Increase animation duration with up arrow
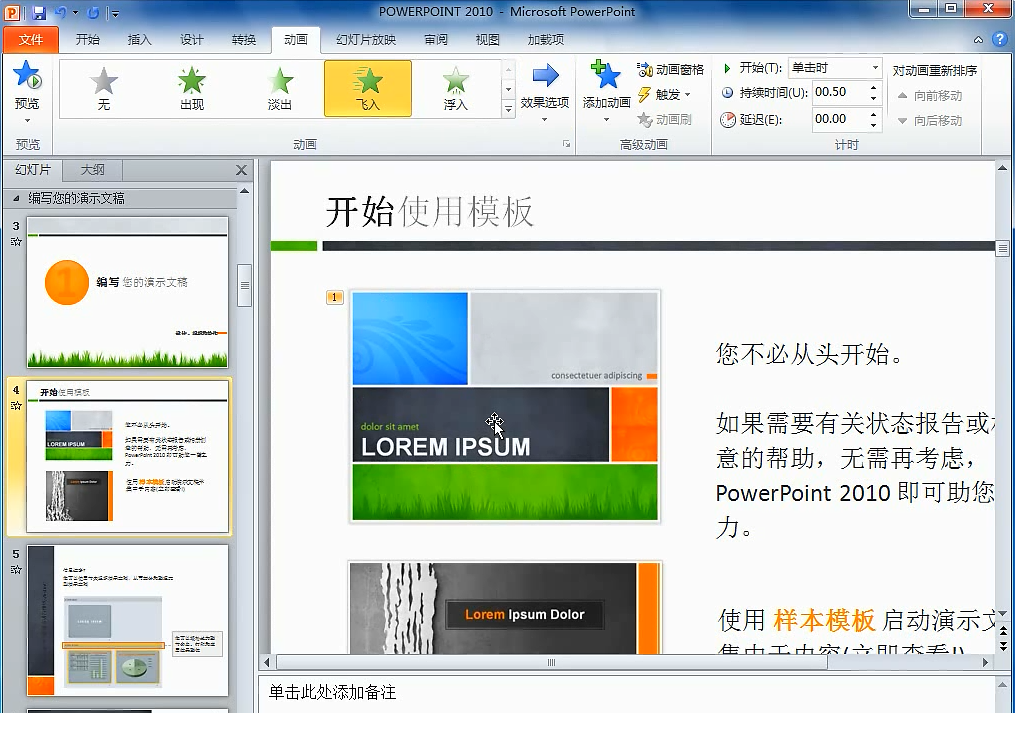 (x=873, y=87)
